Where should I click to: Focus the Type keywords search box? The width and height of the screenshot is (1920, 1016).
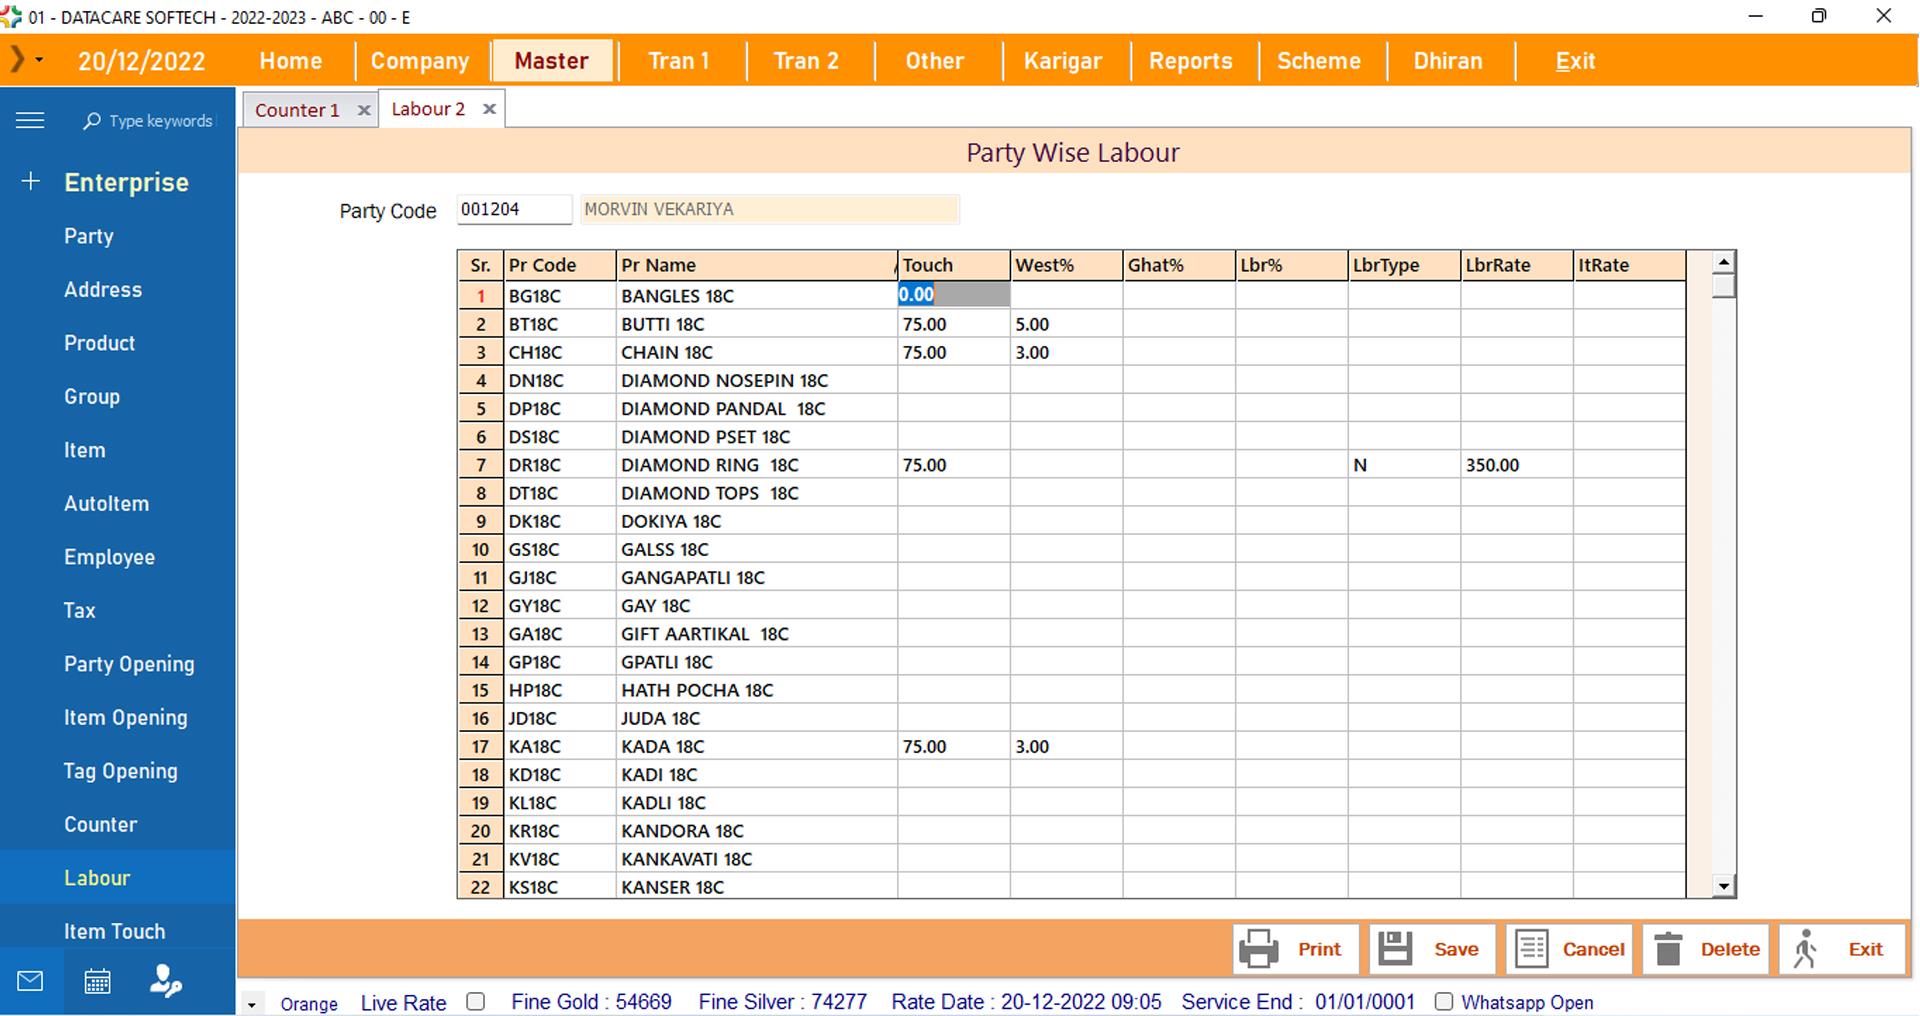pyautogui.click(x=160, y=121)
